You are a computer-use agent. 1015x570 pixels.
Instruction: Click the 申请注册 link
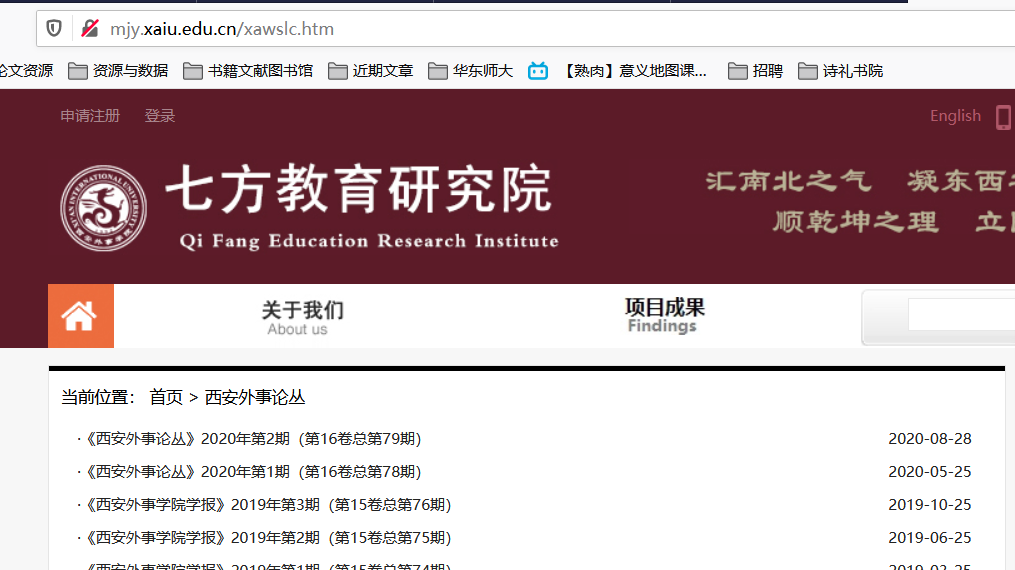pyautogui.click(x=90, y=116)
